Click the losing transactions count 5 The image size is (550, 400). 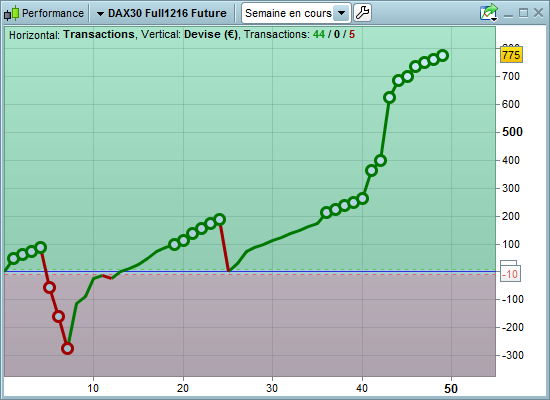coord(352,34)
